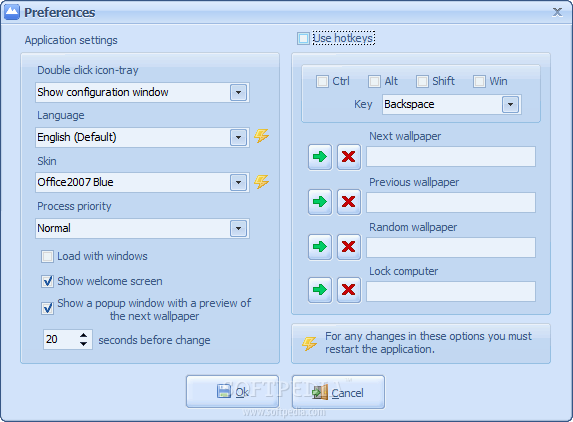Click the green arrow for Random wallpaper

[320, 247]
